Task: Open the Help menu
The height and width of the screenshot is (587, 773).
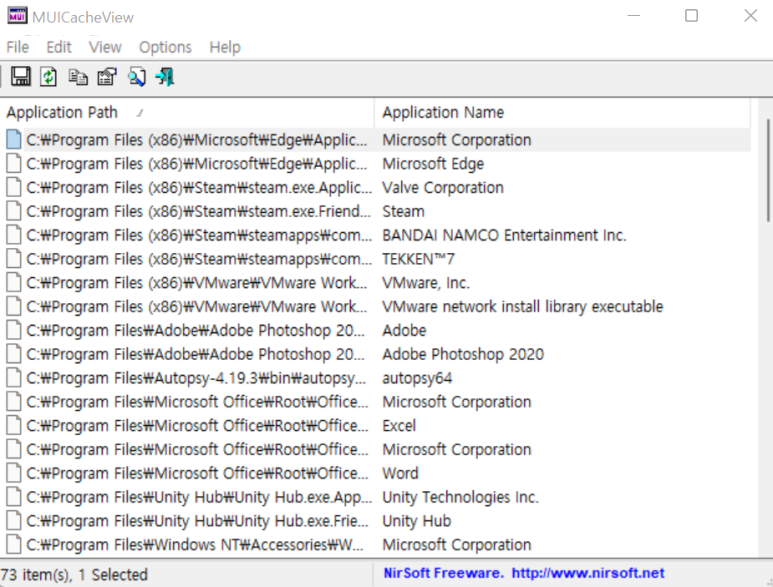Action: [x=225, y=47]
